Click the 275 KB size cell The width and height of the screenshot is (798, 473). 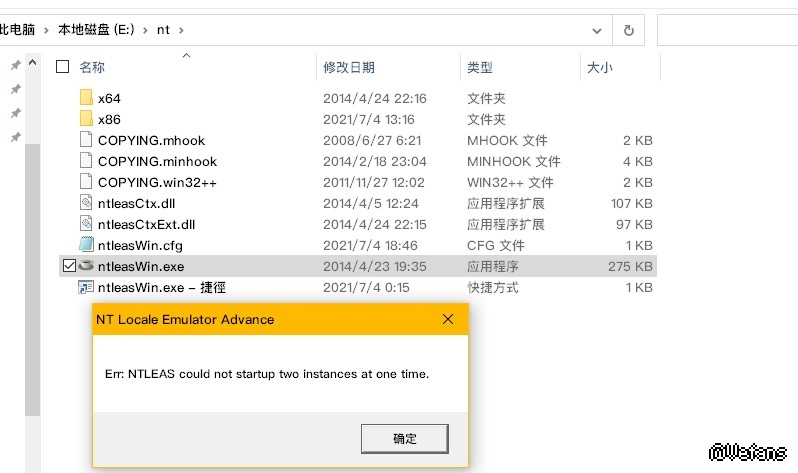tap(630, 266)
